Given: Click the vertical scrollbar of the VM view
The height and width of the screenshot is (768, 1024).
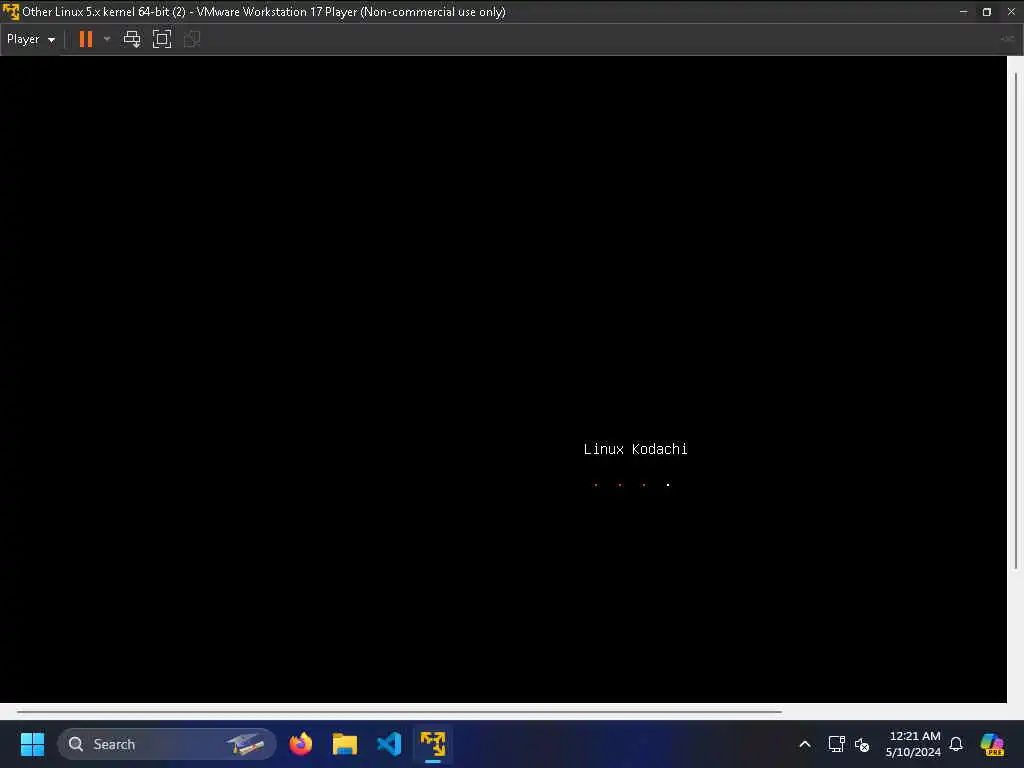Looking at the screenshot, I should point(1016,320).
